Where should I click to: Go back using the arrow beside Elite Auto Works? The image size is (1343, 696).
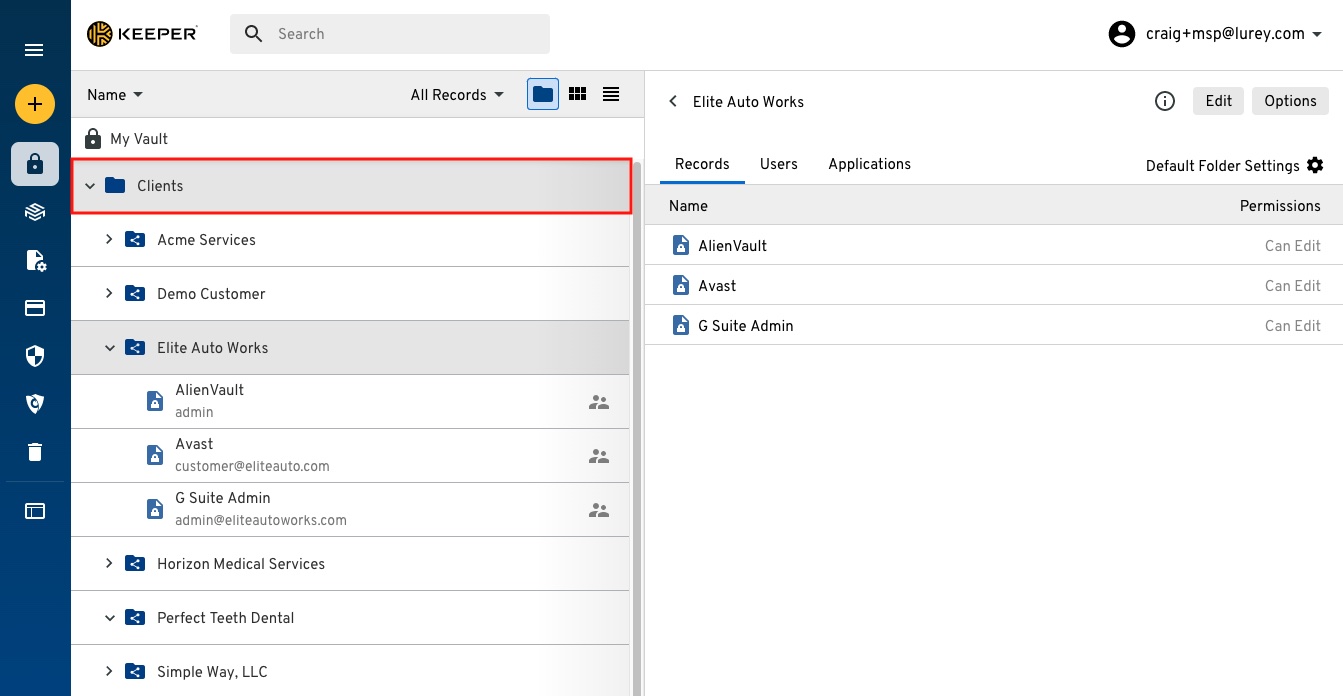pos(673,101)
